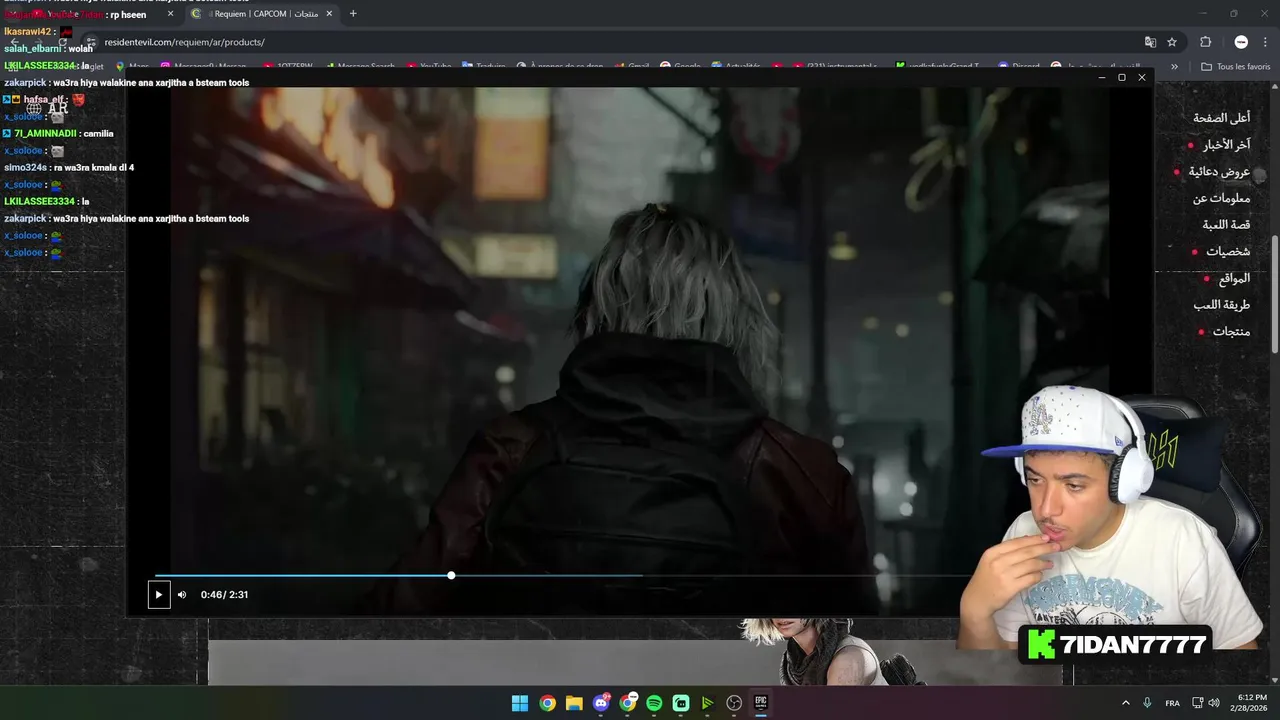The image size is (1280, 720).
Task: Go to 'شخصيات' in the side menu
Action: (x=1228, y=252)
